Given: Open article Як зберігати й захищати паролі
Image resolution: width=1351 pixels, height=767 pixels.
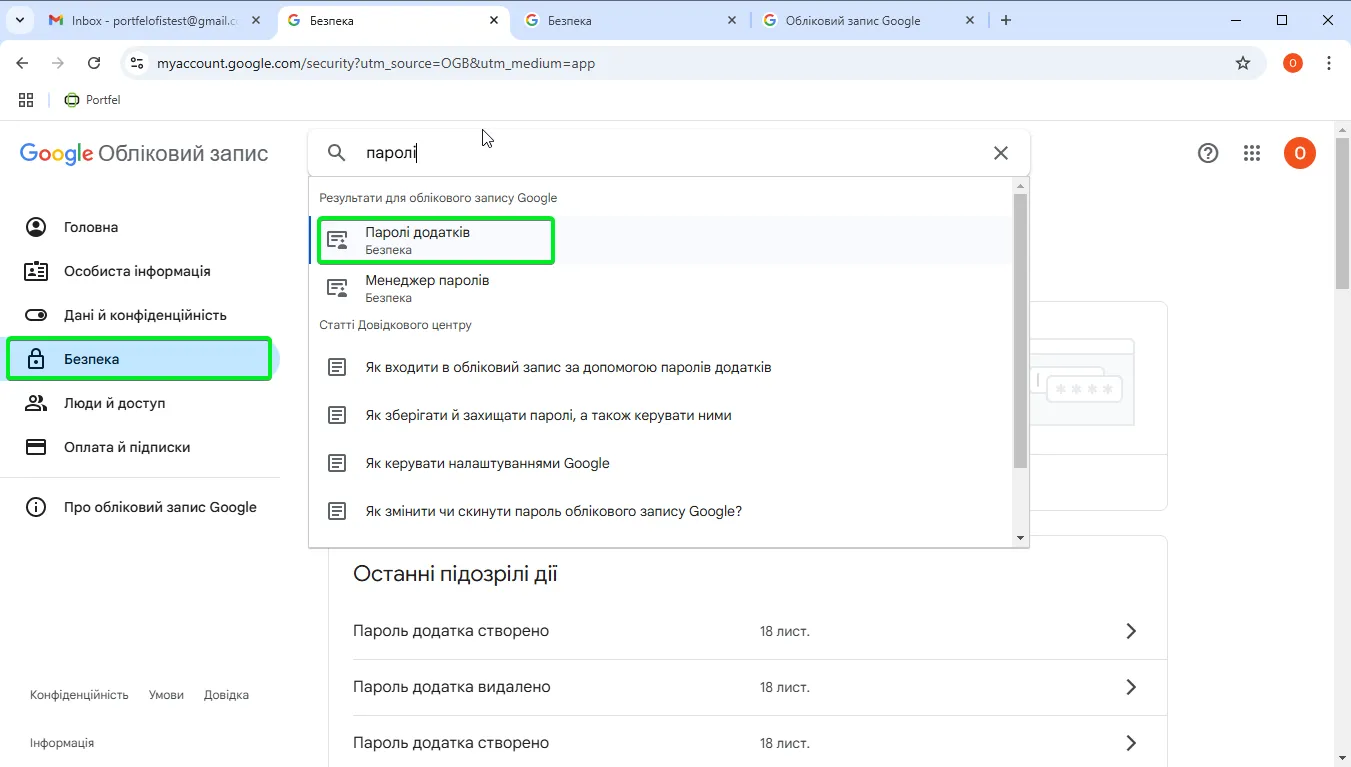Looking at the screenshot, I should pyautogui.click(x=661, y=415).
